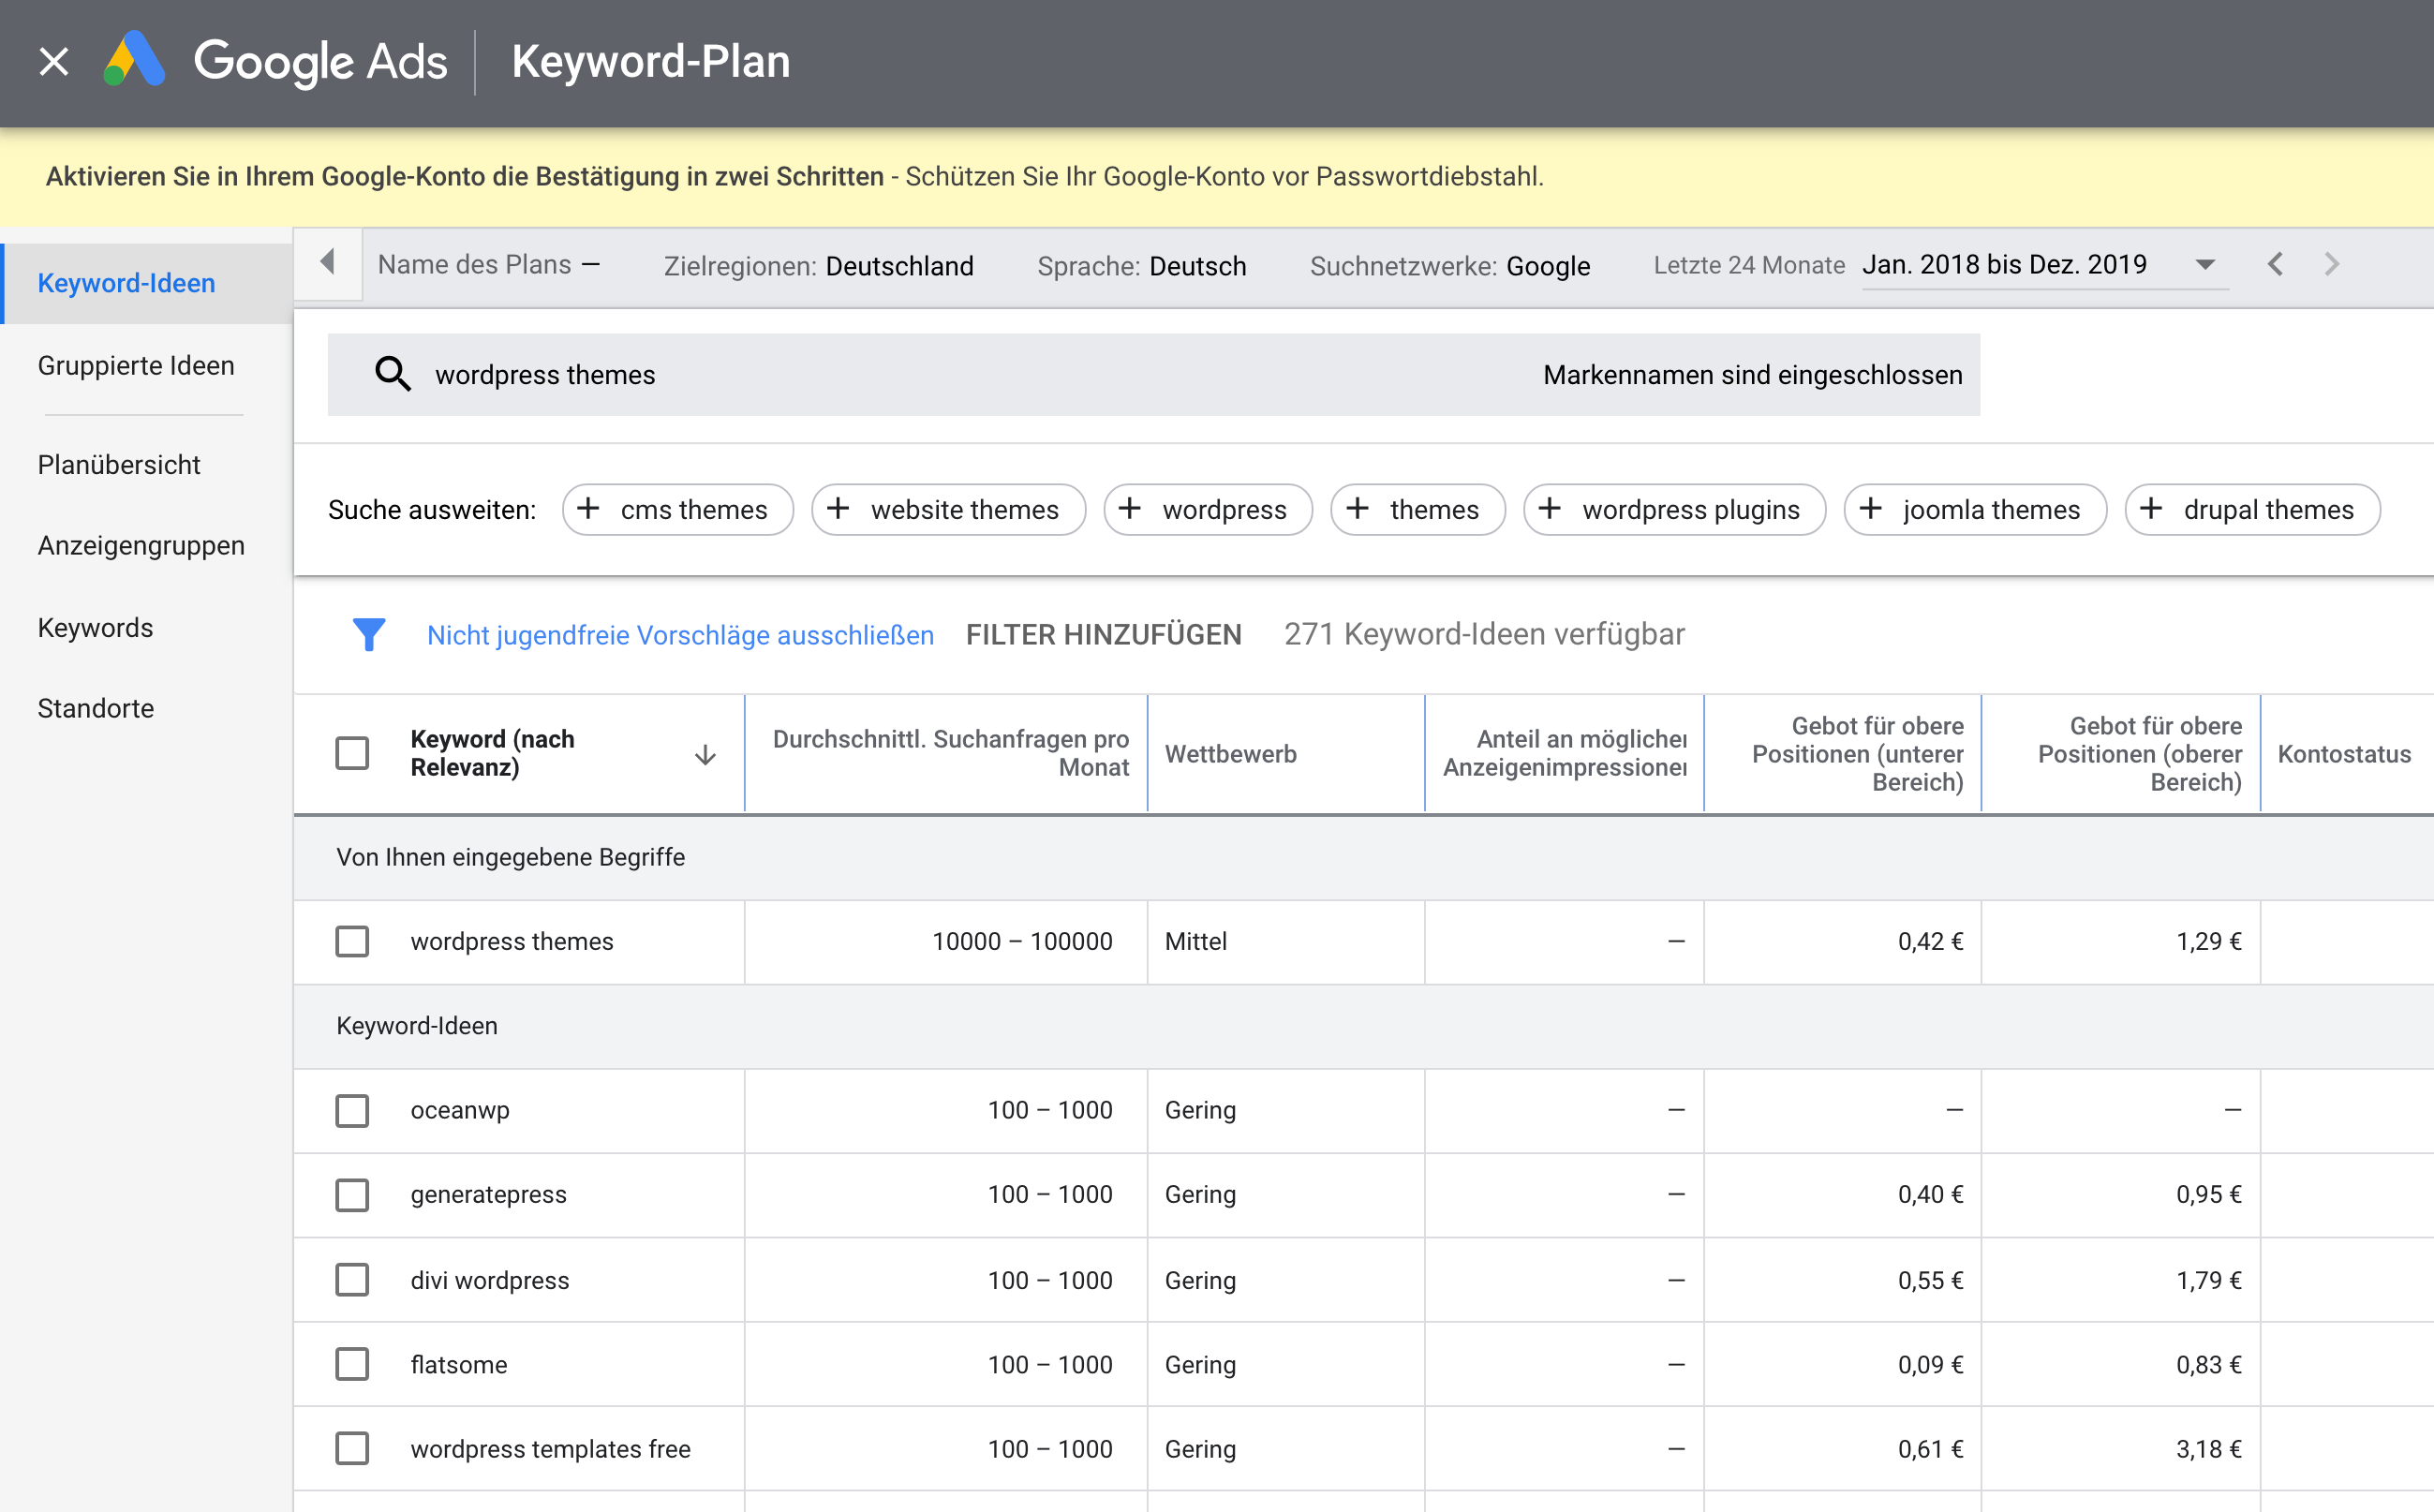Add 'drupal themes' suggestion chip
Viewport: 2434px width, 1512px height.
point(2252,510)
